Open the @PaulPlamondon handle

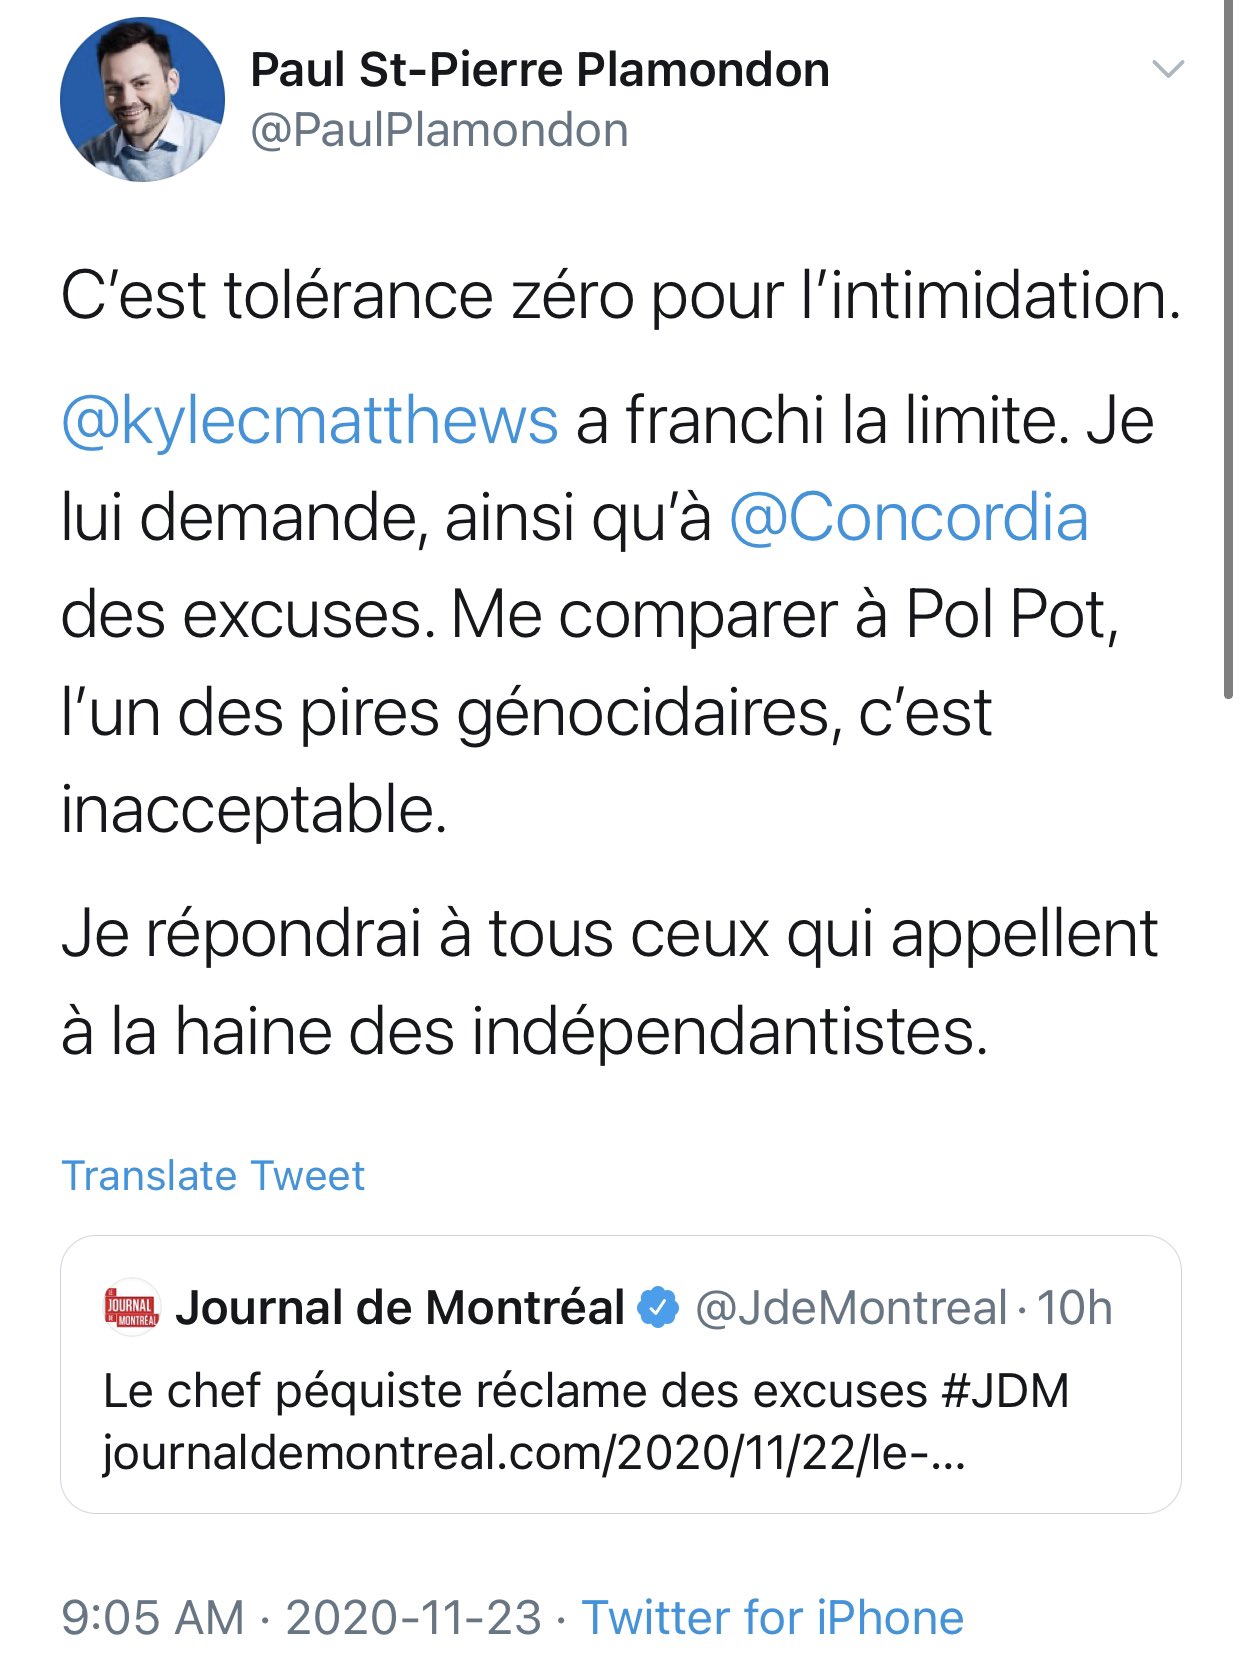point(439,131)
